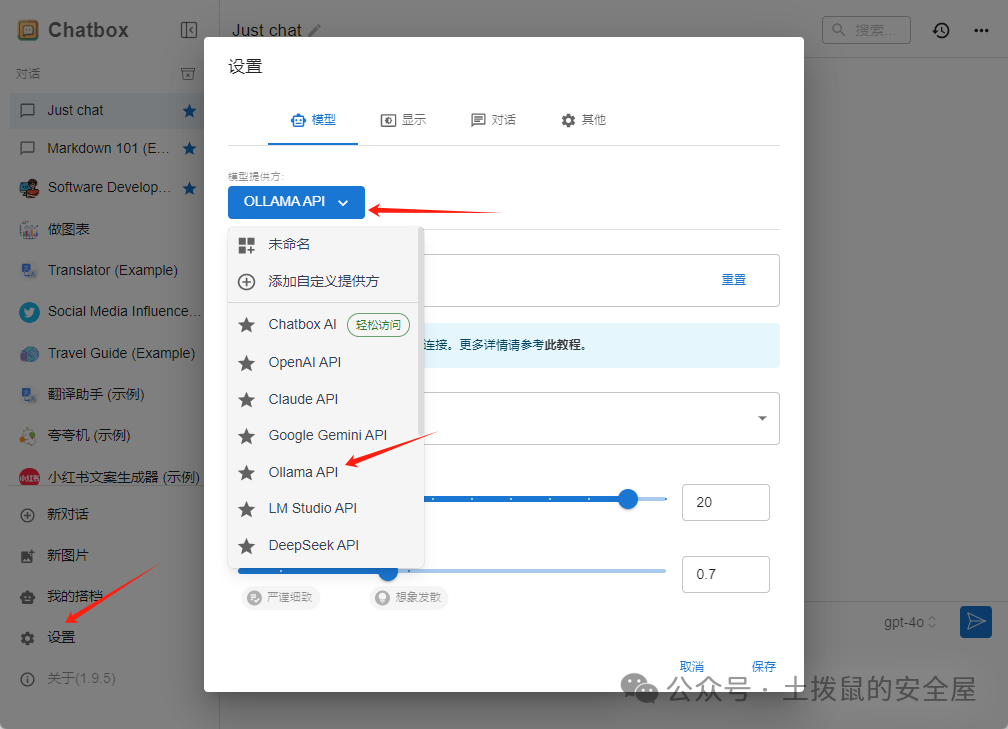This screenshot has width=1008, height=729.
Task: Click the context message count slider handle
Action: click(628, 499)
